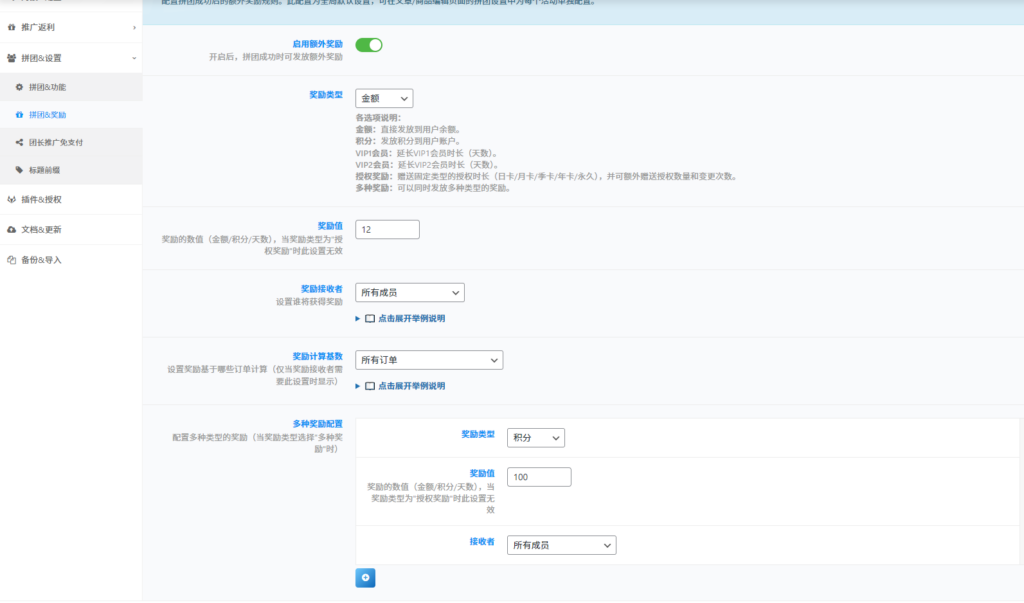1024x603 pixels.
Task: Open the top 奖励类型 dropdown showing 金额
Action: 384,98
